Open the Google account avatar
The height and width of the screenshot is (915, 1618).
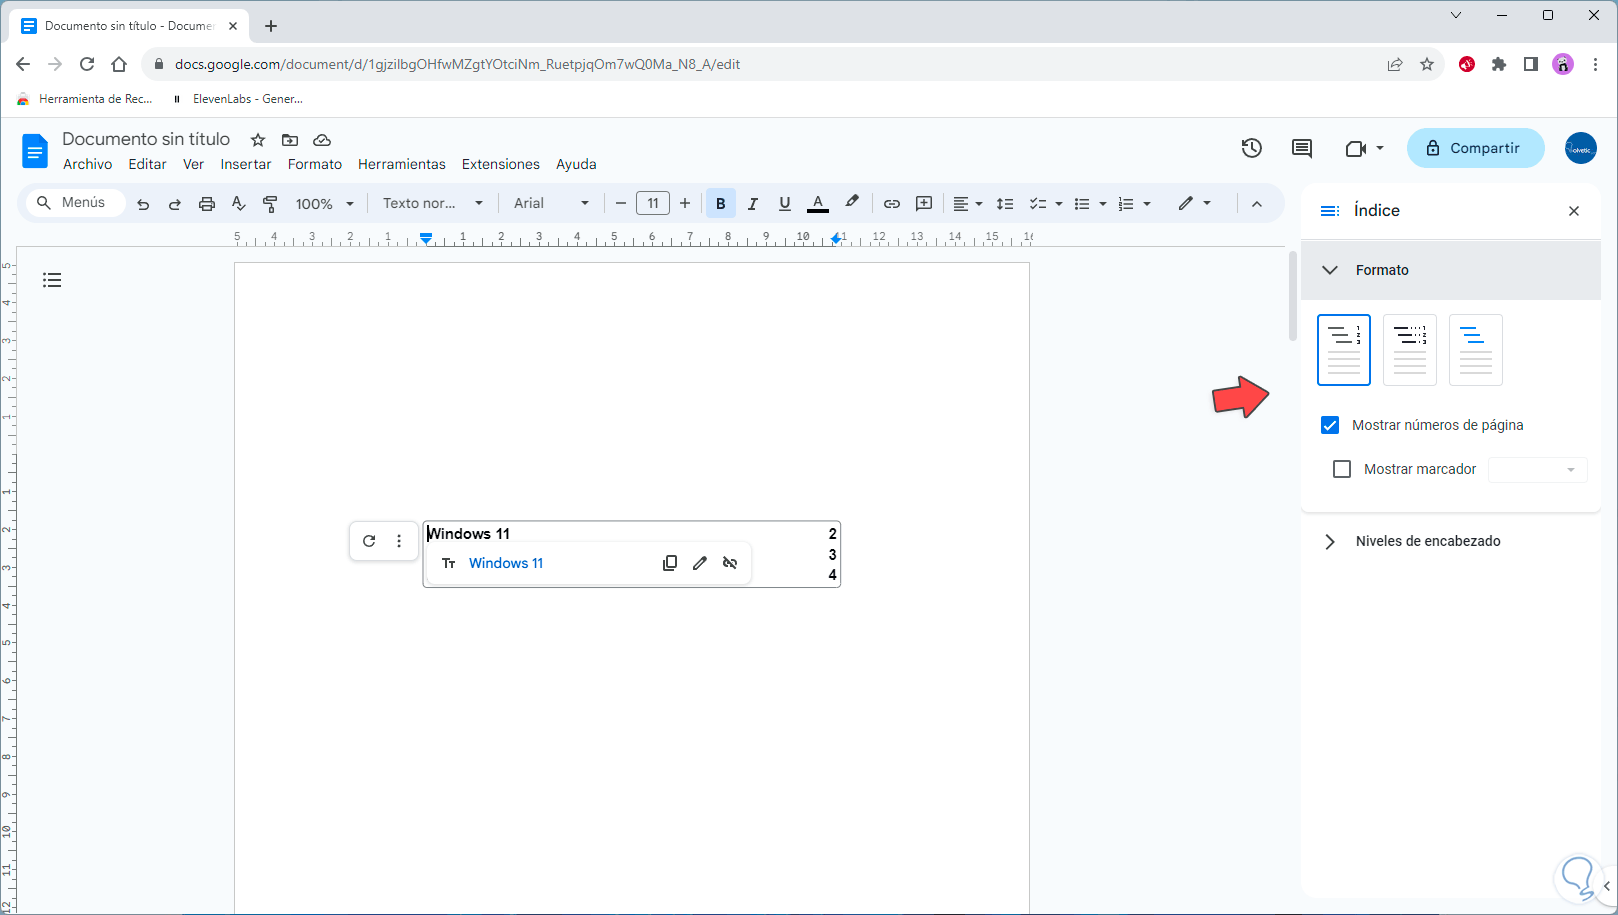[x=1581, y=148]
